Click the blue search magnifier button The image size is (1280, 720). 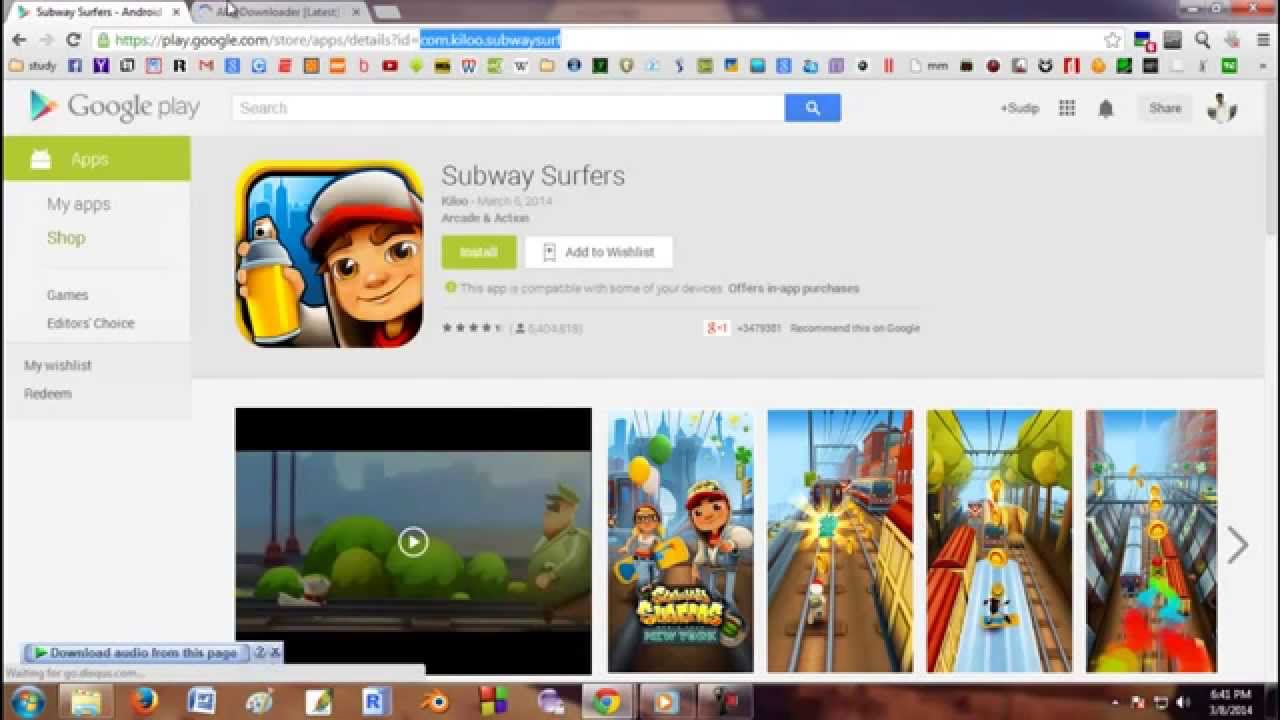pyautogui.click(x=812, y=108)
